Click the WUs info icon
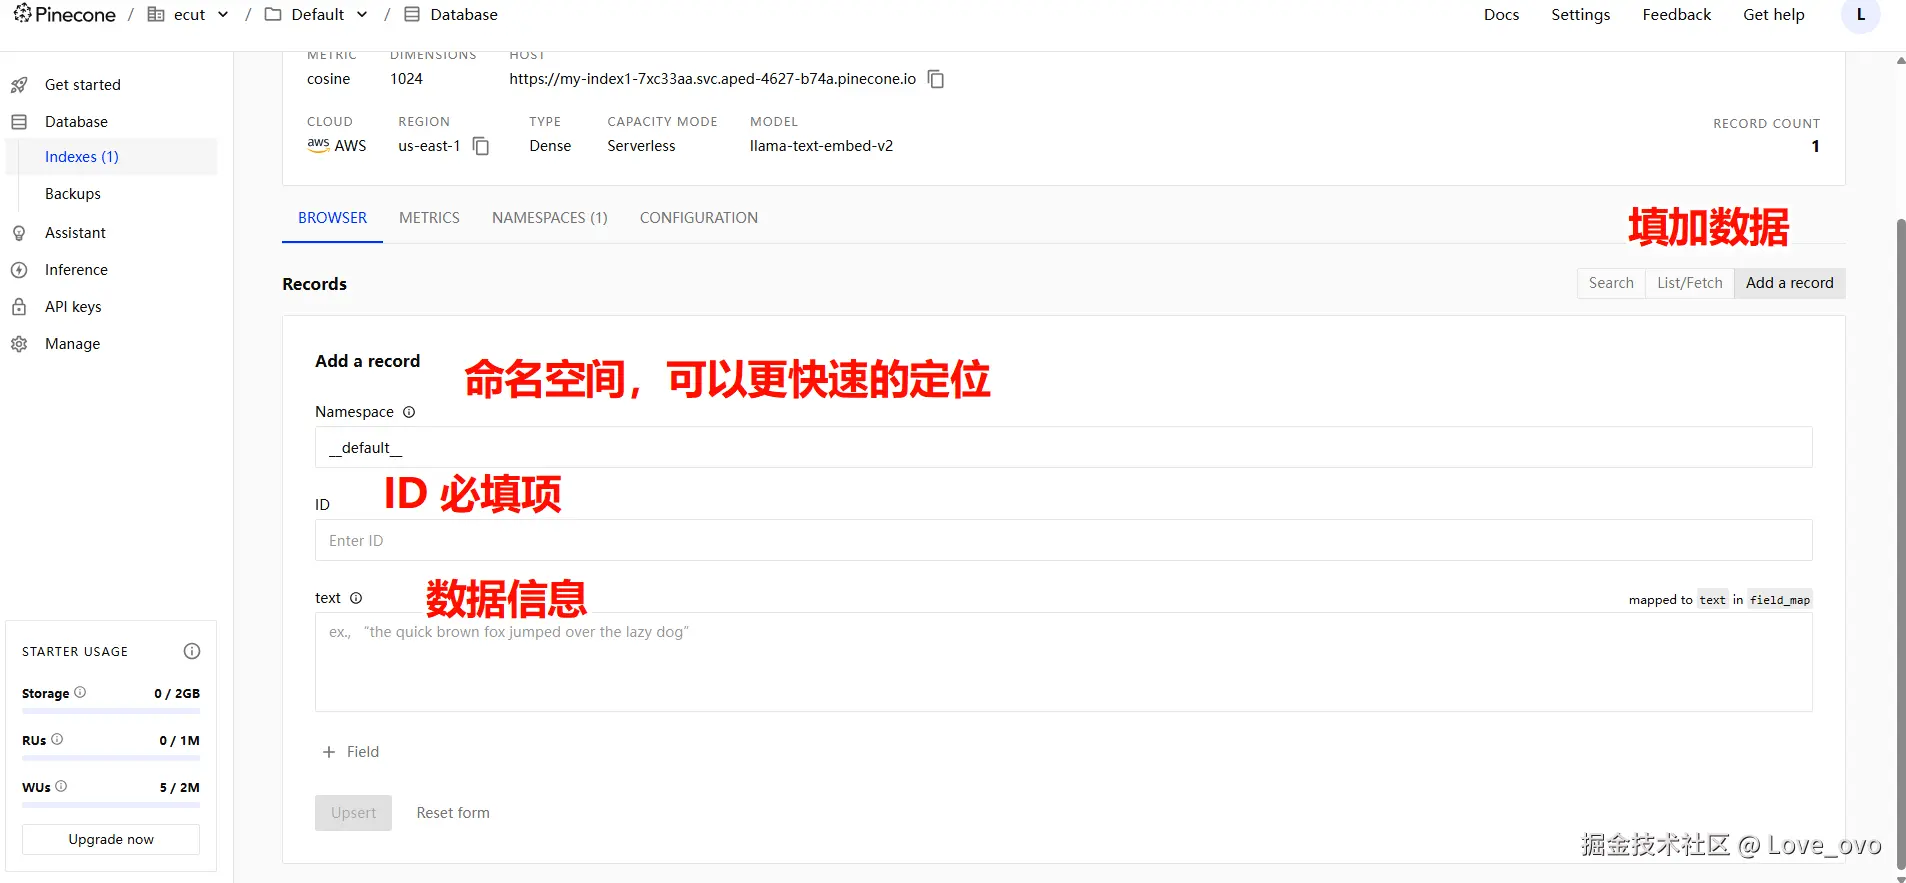This screenshot has height=883, width=1906. 61,786
